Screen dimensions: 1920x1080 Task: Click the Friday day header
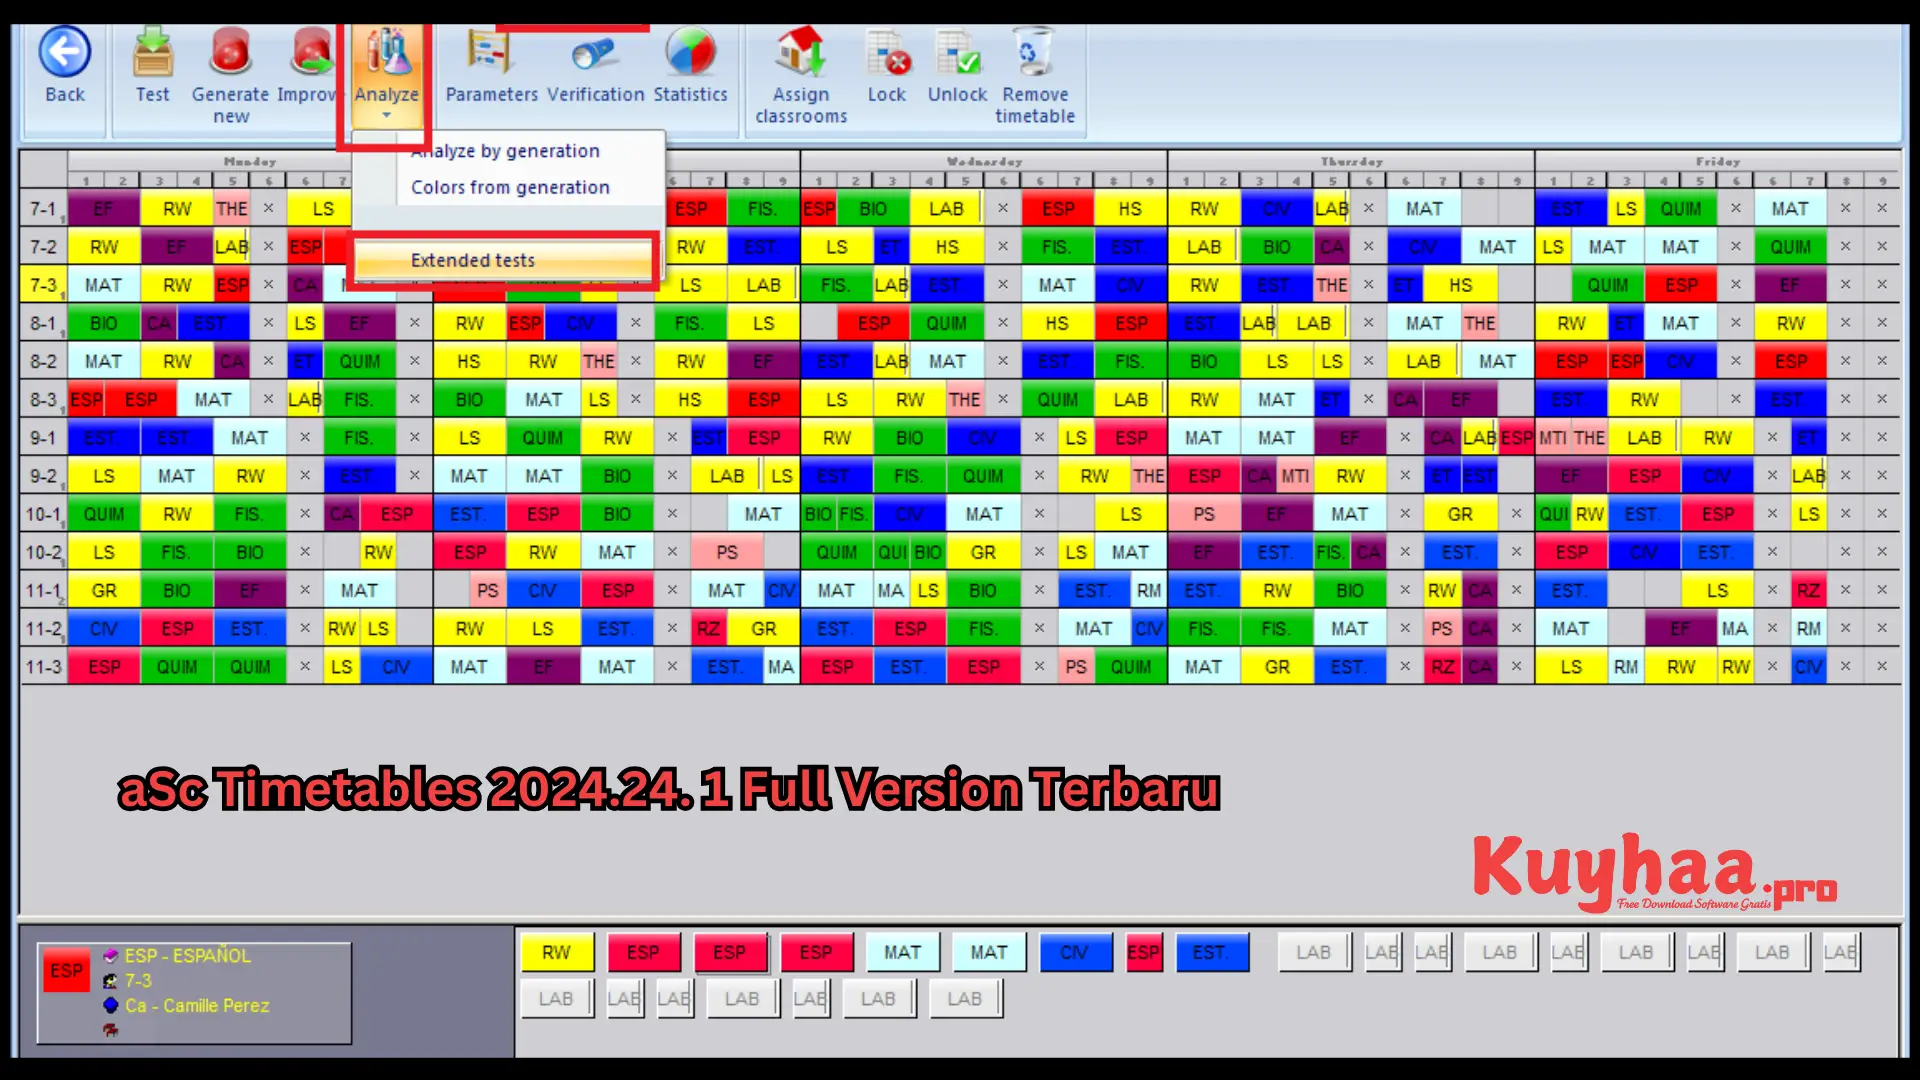click(x=1718, y=161)
